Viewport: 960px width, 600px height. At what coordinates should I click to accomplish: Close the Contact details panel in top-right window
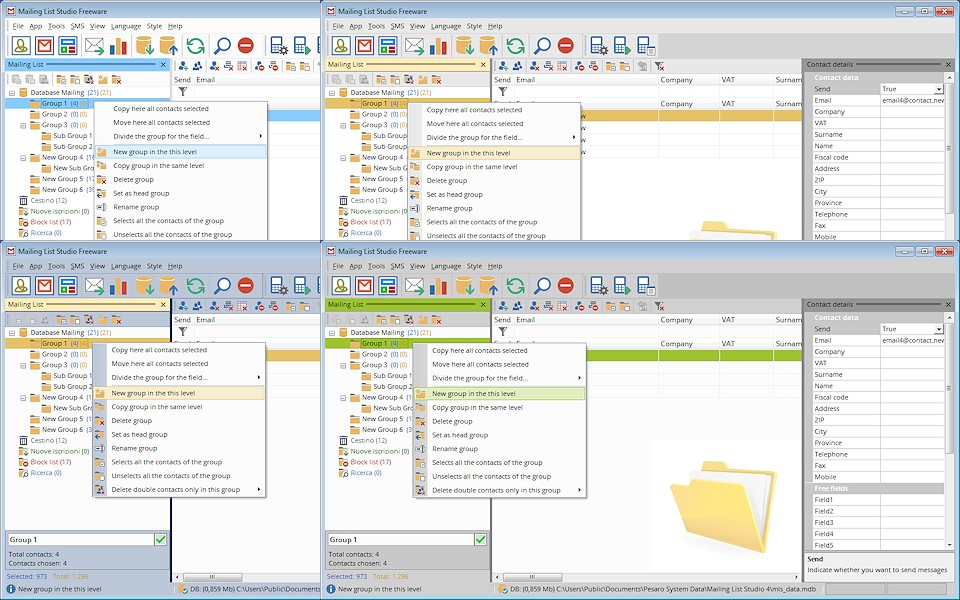coord(948,64)
